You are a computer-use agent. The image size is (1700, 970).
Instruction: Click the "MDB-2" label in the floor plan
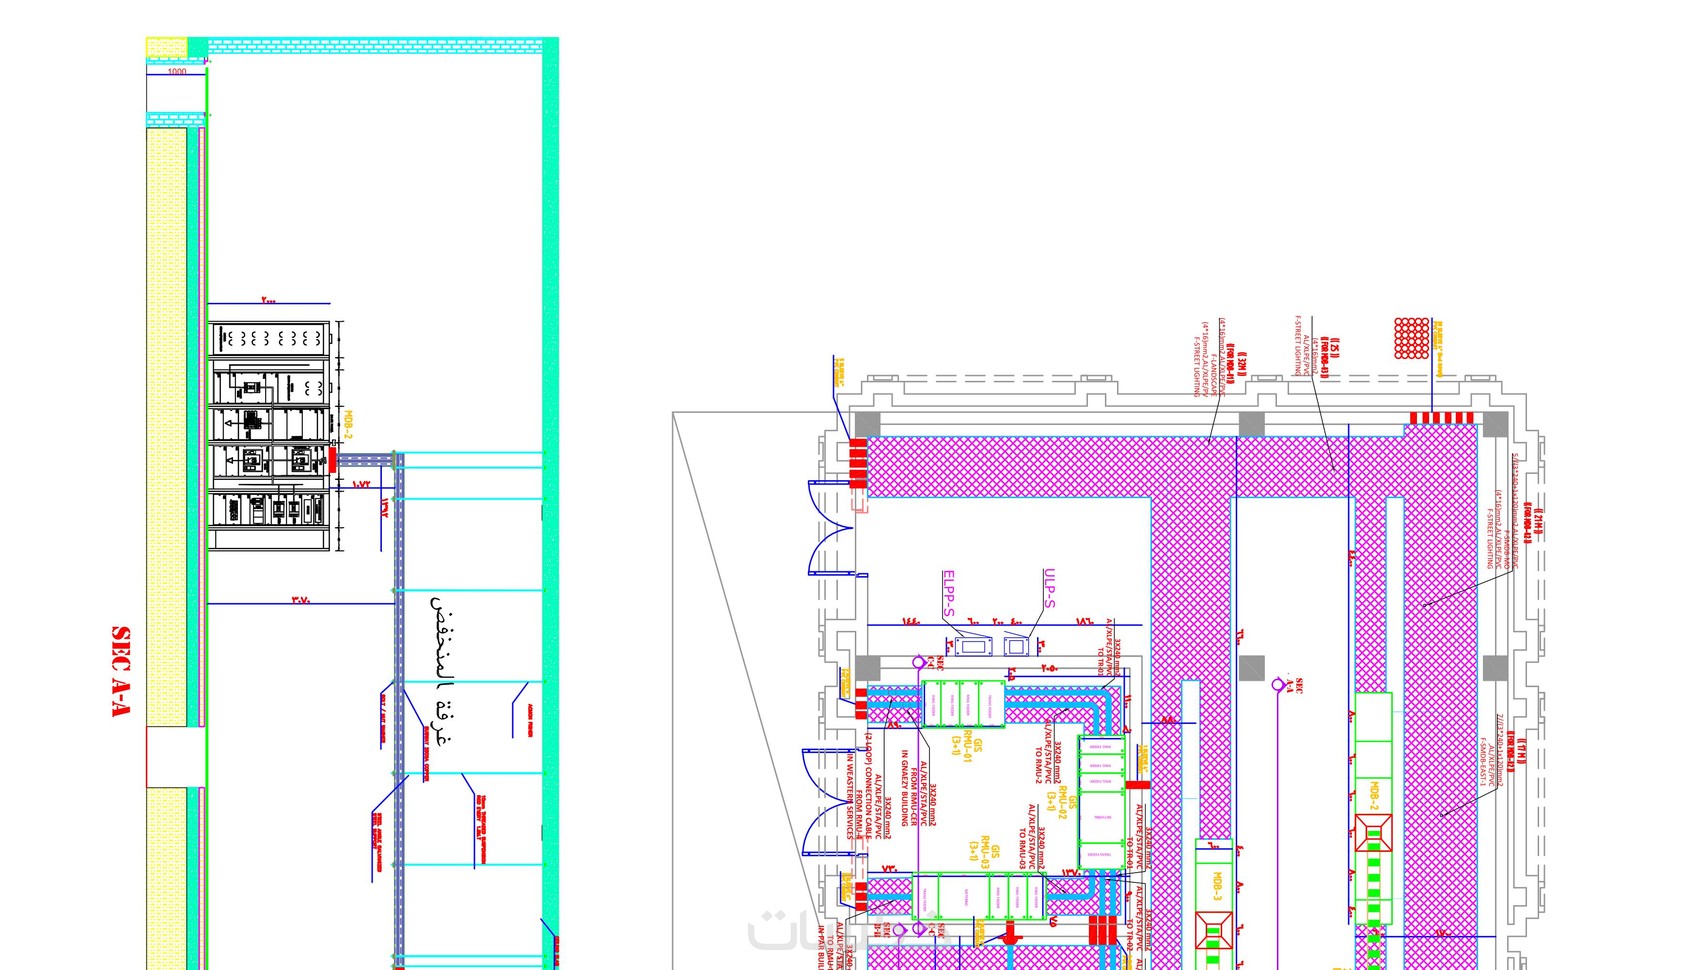pyautogui.click(x=1374, y=796)
